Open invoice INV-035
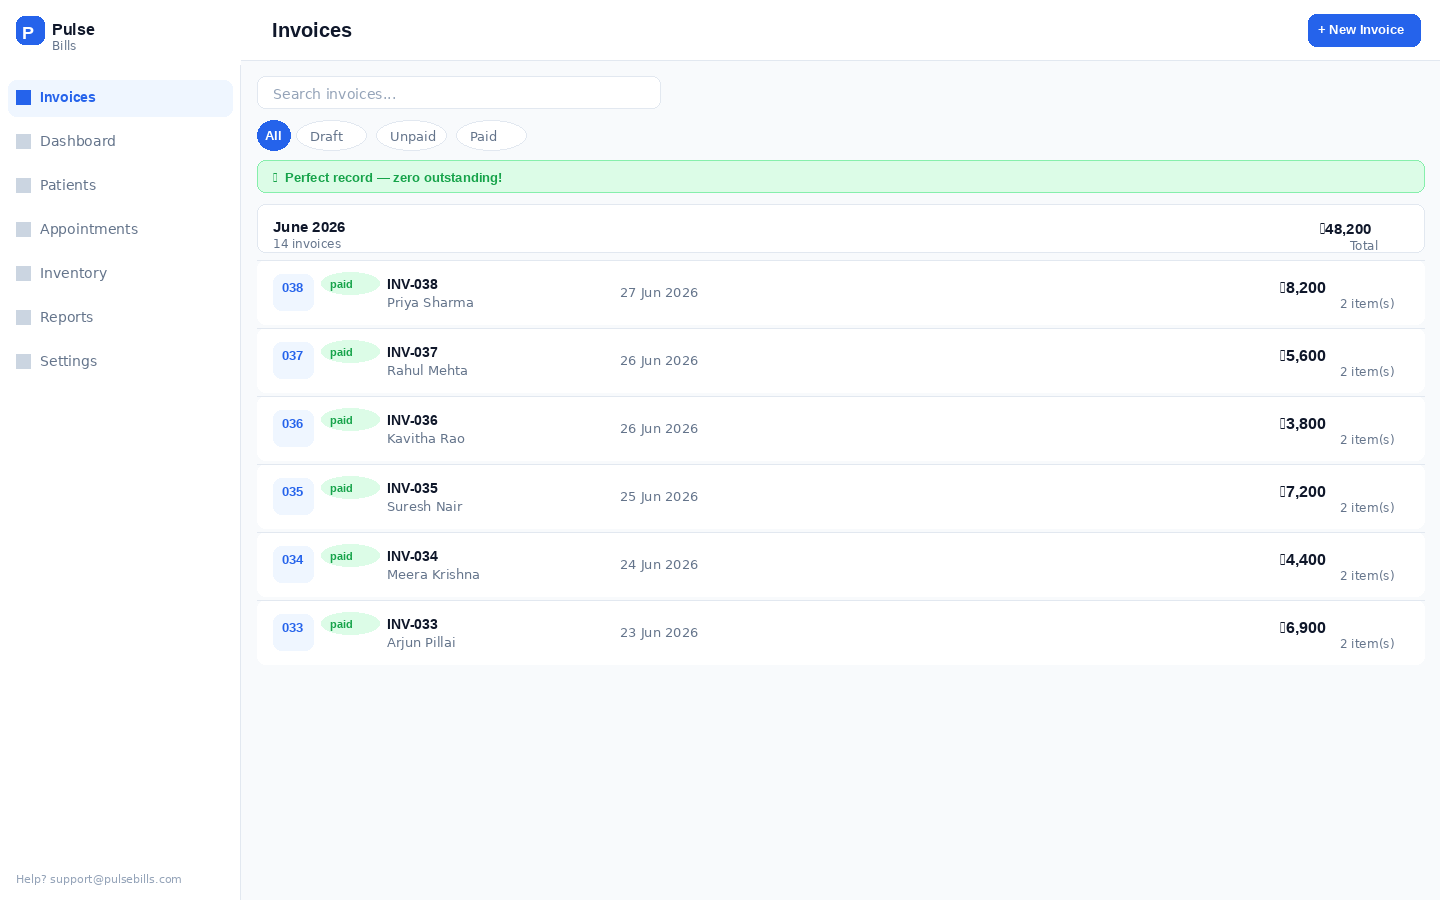Viewport: 1440px width, 900px height. 841,497
